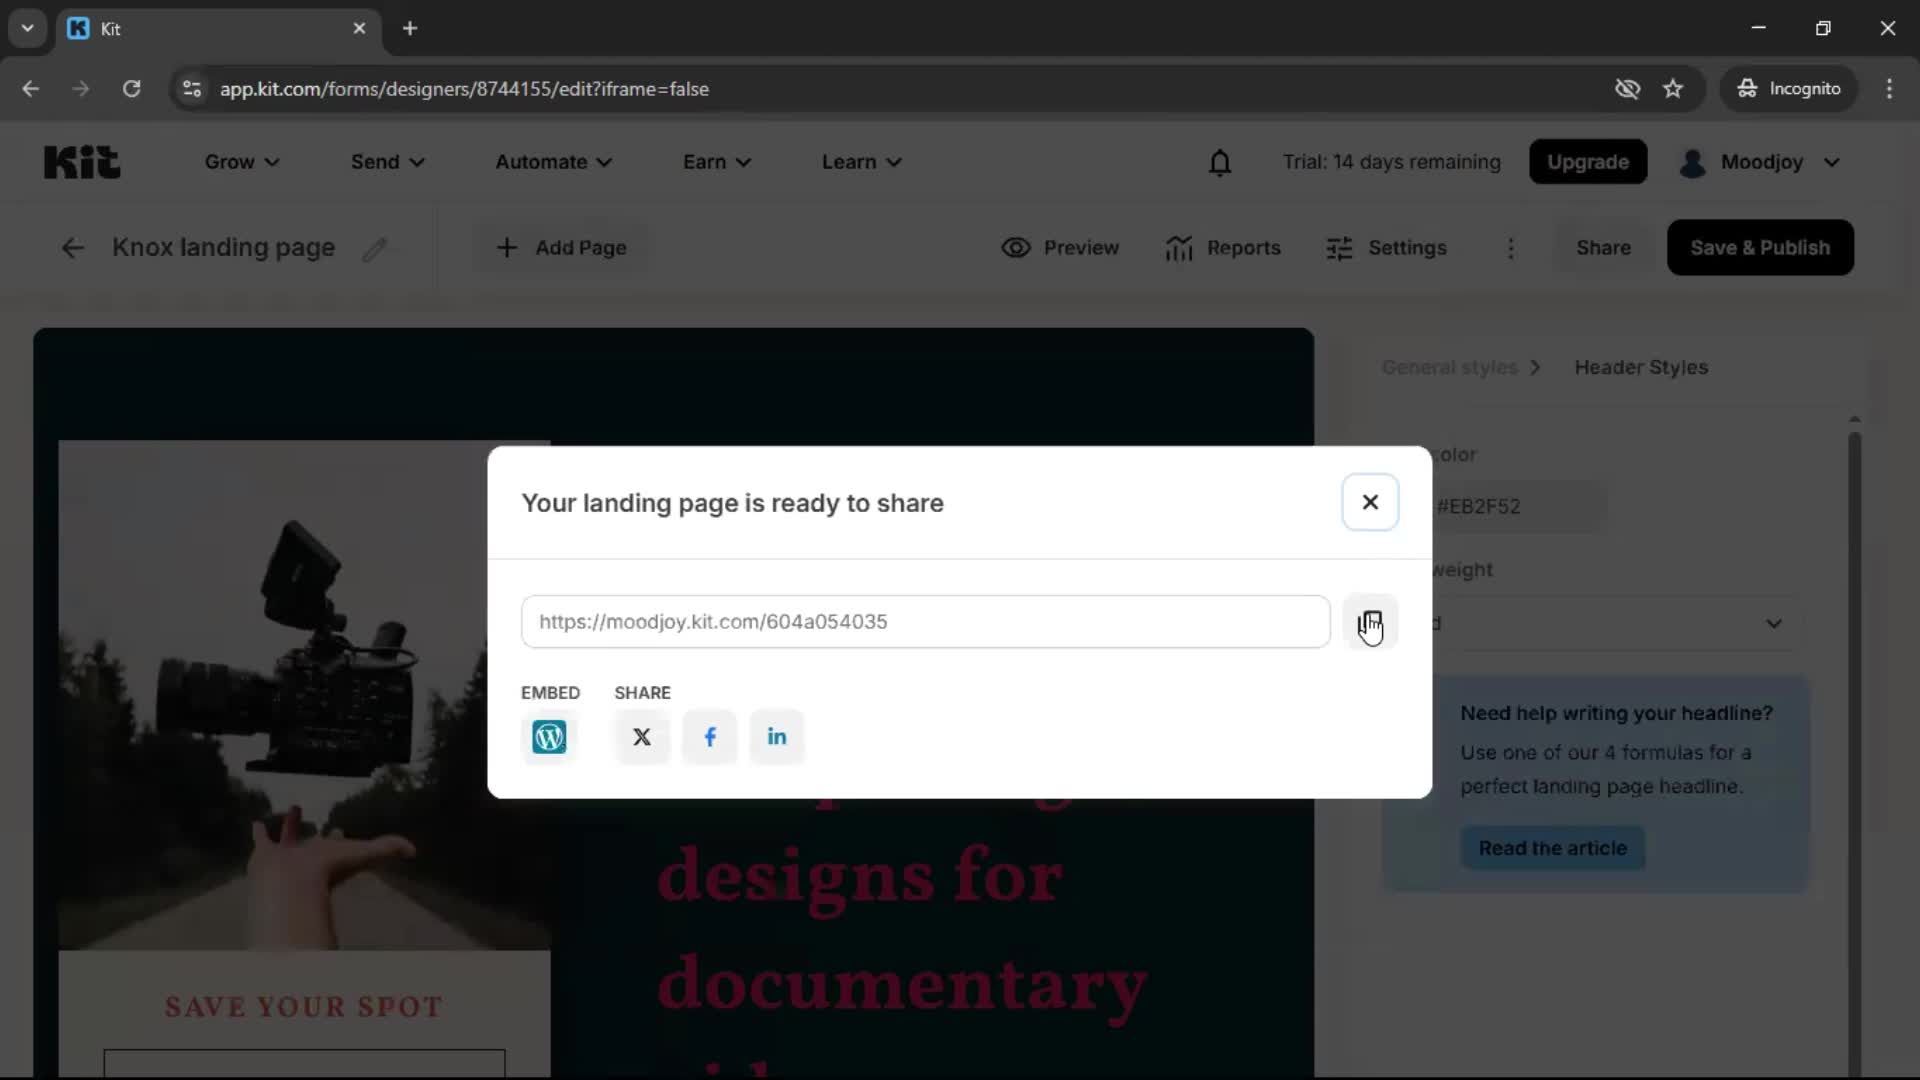Image resolution: width=1920 pixels, height=1080 pixels.
Task: Open the more options three-dot menu
Action: 1510,248
